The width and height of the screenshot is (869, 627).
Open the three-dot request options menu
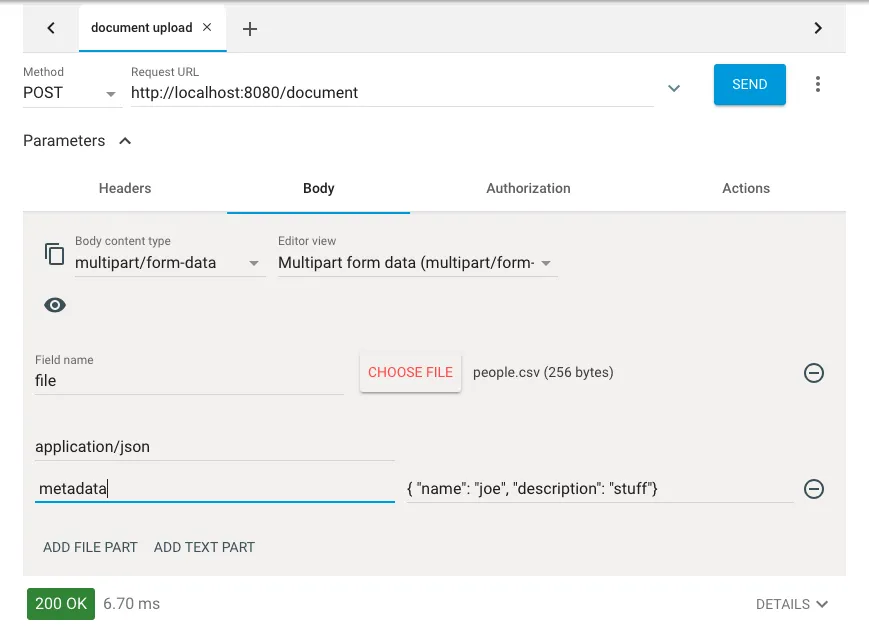click(x=818, y=85)
